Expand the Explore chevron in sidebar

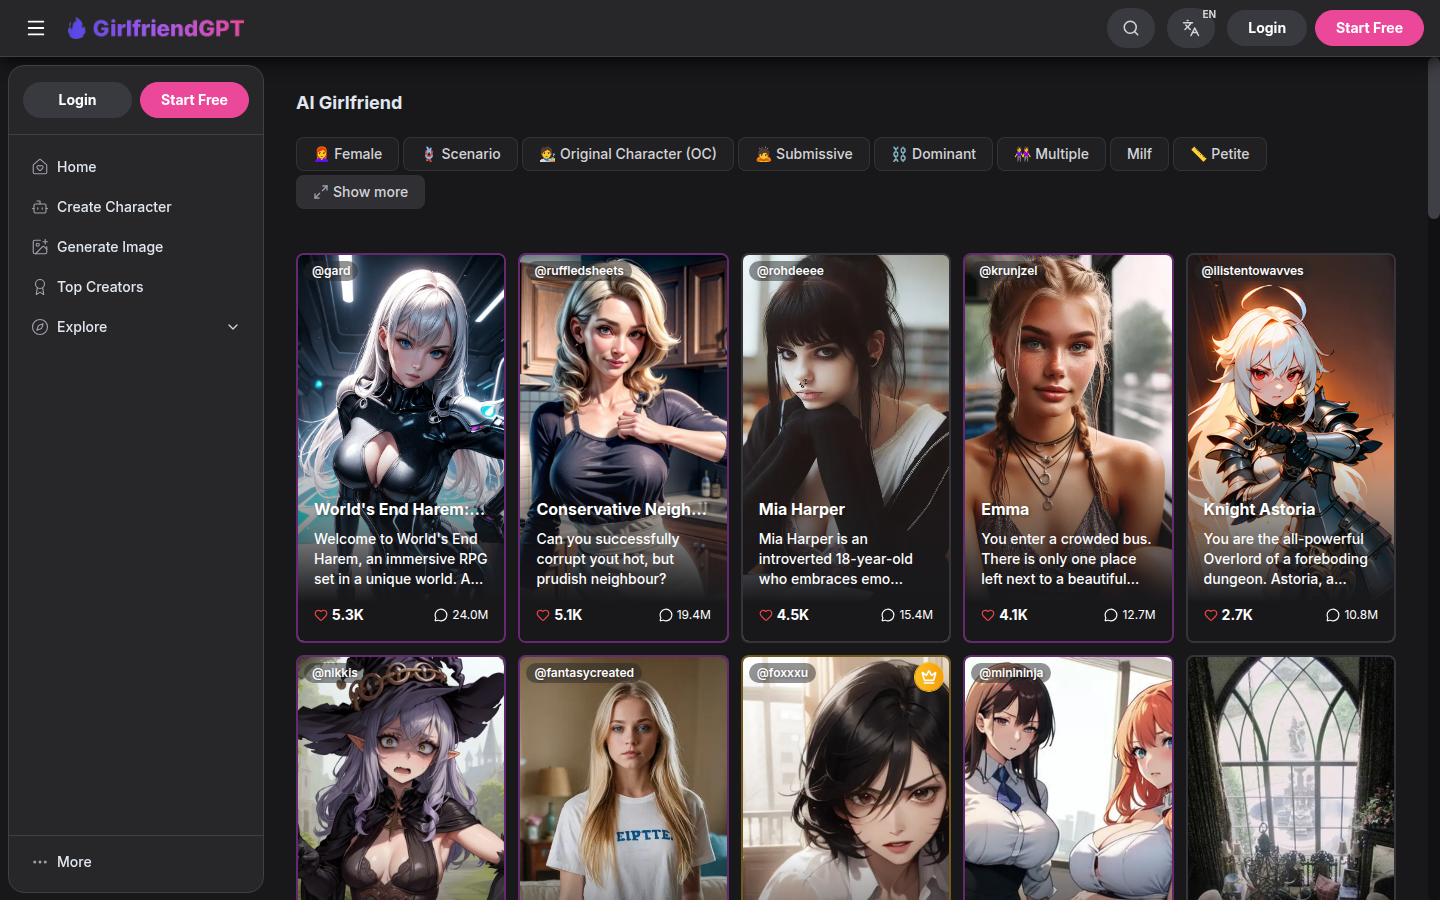tap(233, 327)
